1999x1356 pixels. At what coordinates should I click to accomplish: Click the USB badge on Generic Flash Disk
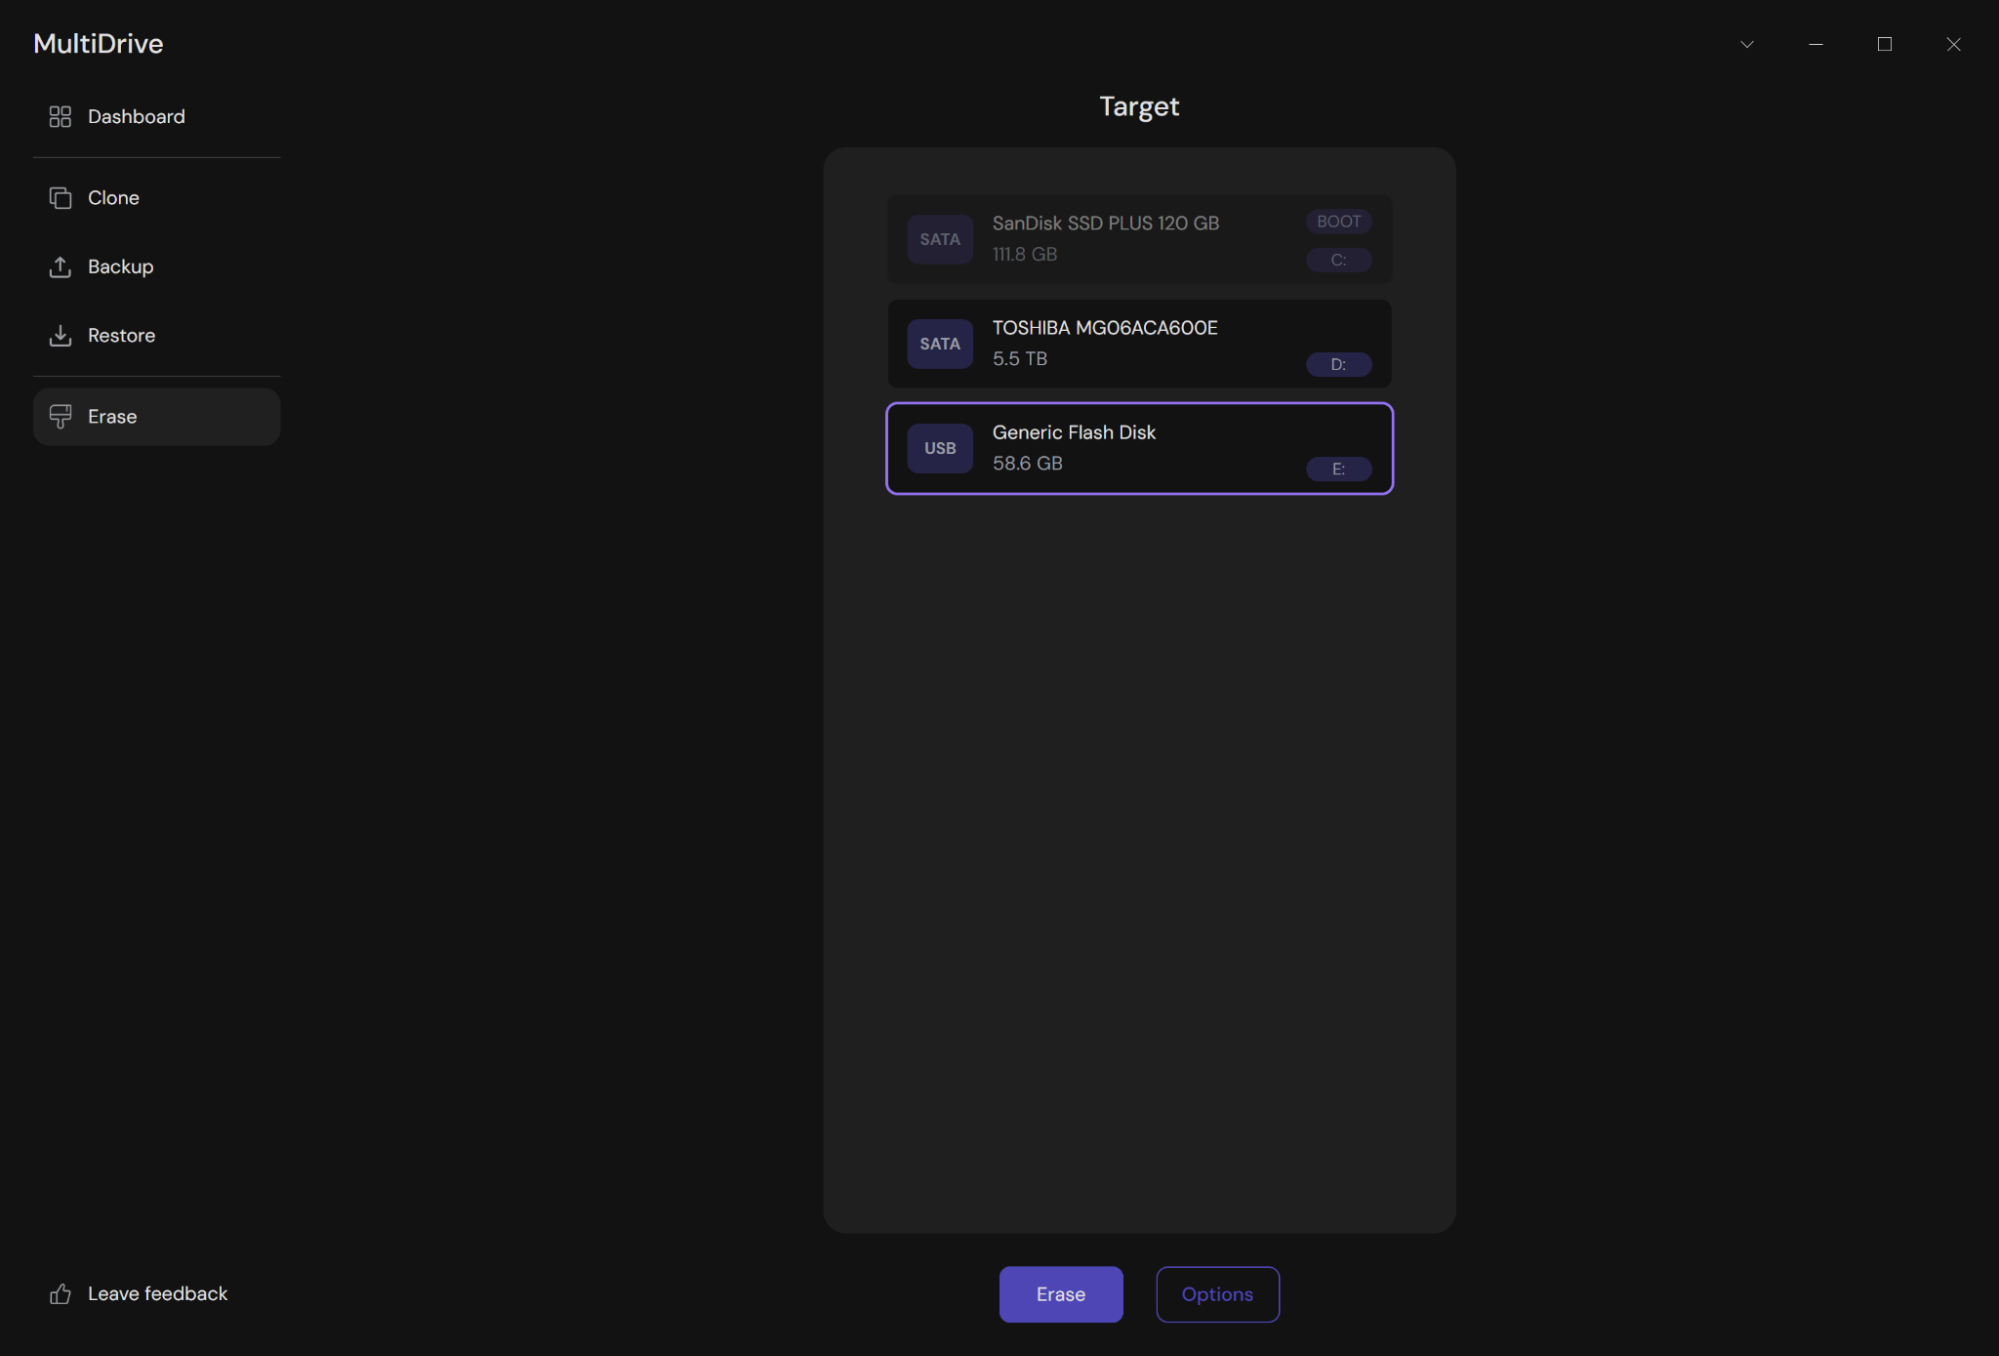click(940, 448)
